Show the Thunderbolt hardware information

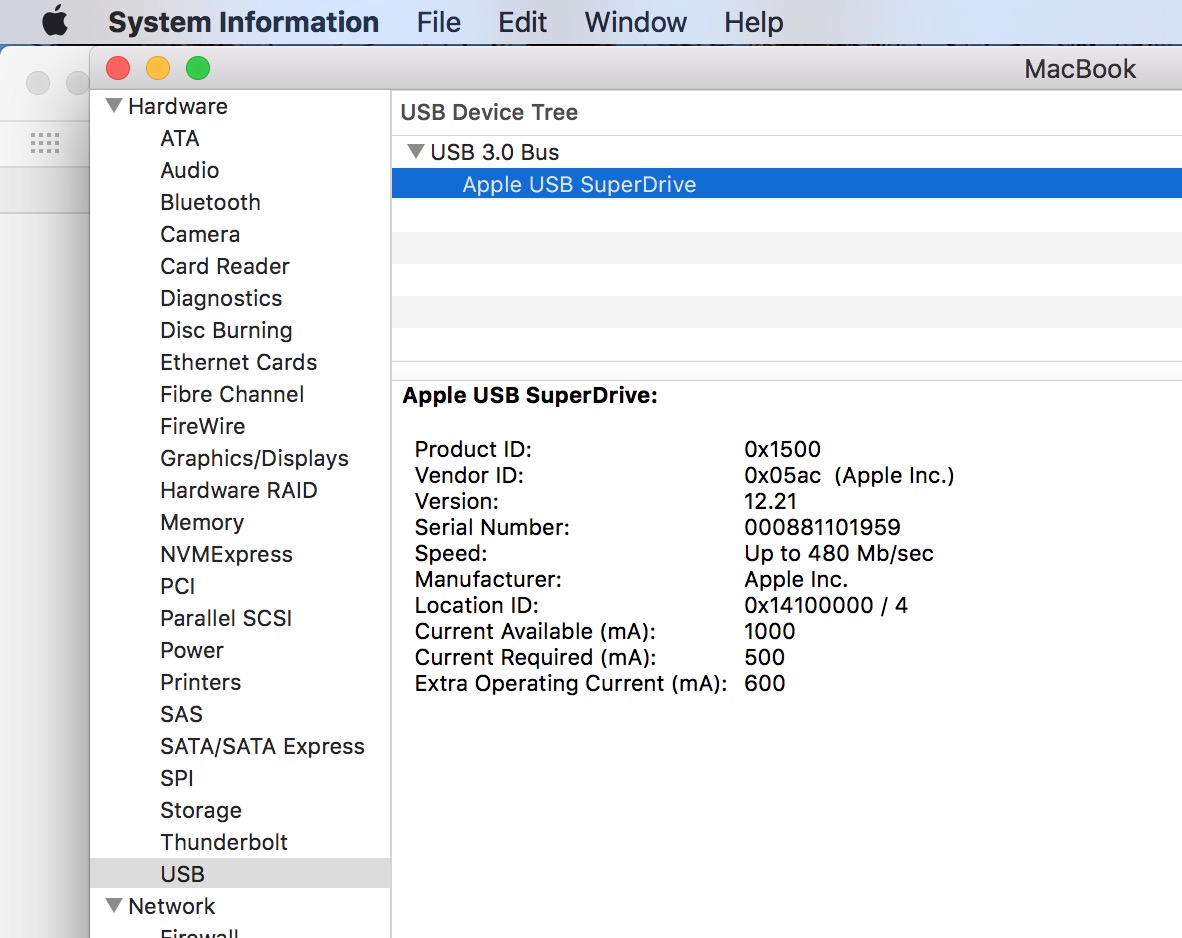click(224, 842)
